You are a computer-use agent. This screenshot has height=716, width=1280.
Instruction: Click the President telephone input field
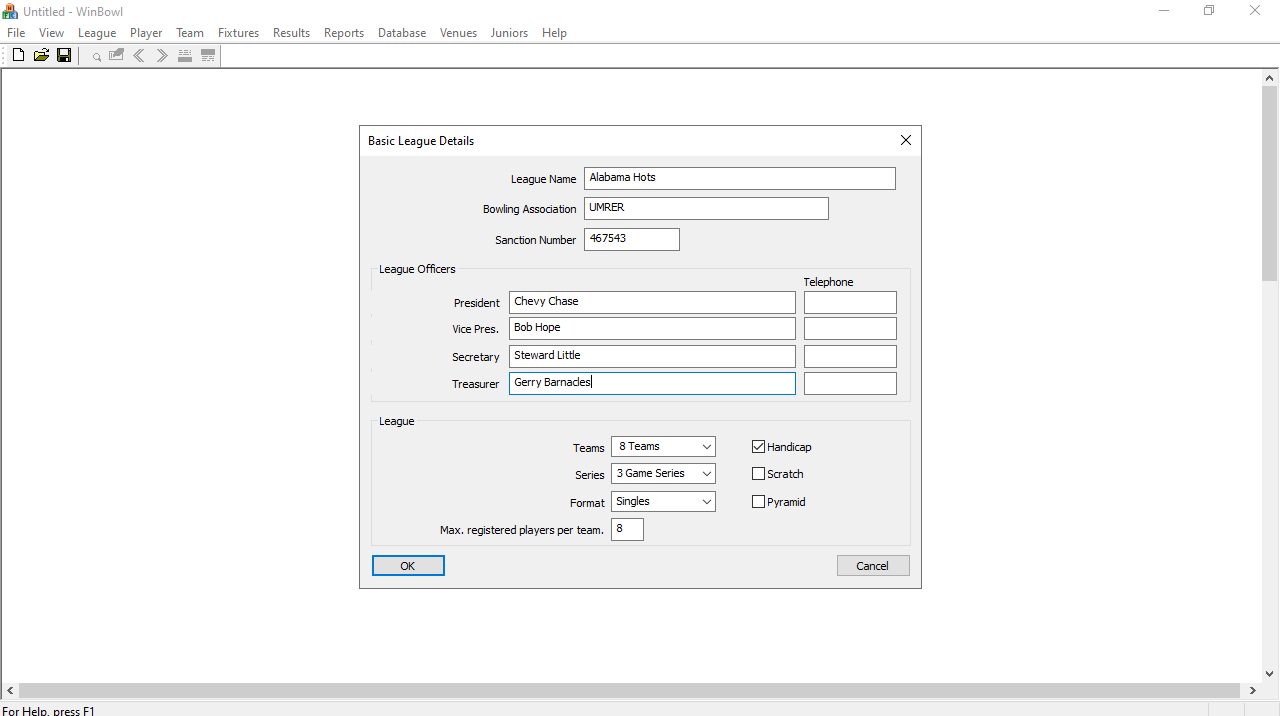coord(850,302)
